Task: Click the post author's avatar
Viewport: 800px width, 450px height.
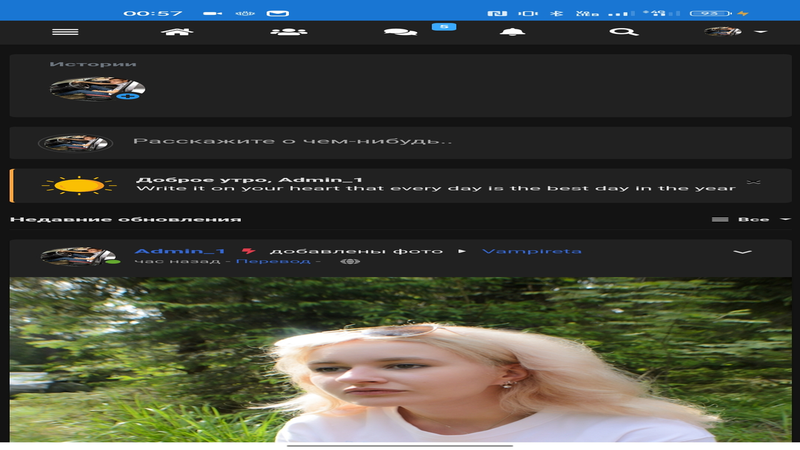Action: (x=78, y=256)
